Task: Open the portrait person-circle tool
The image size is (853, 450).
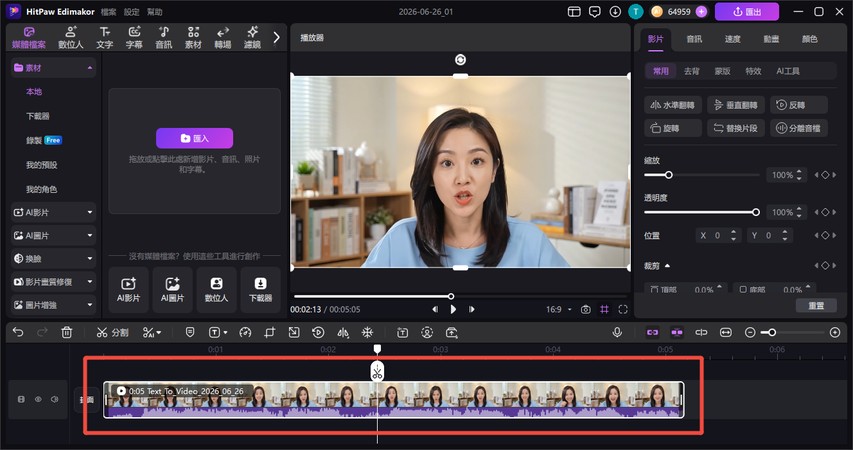Action: tap(427, 332)
